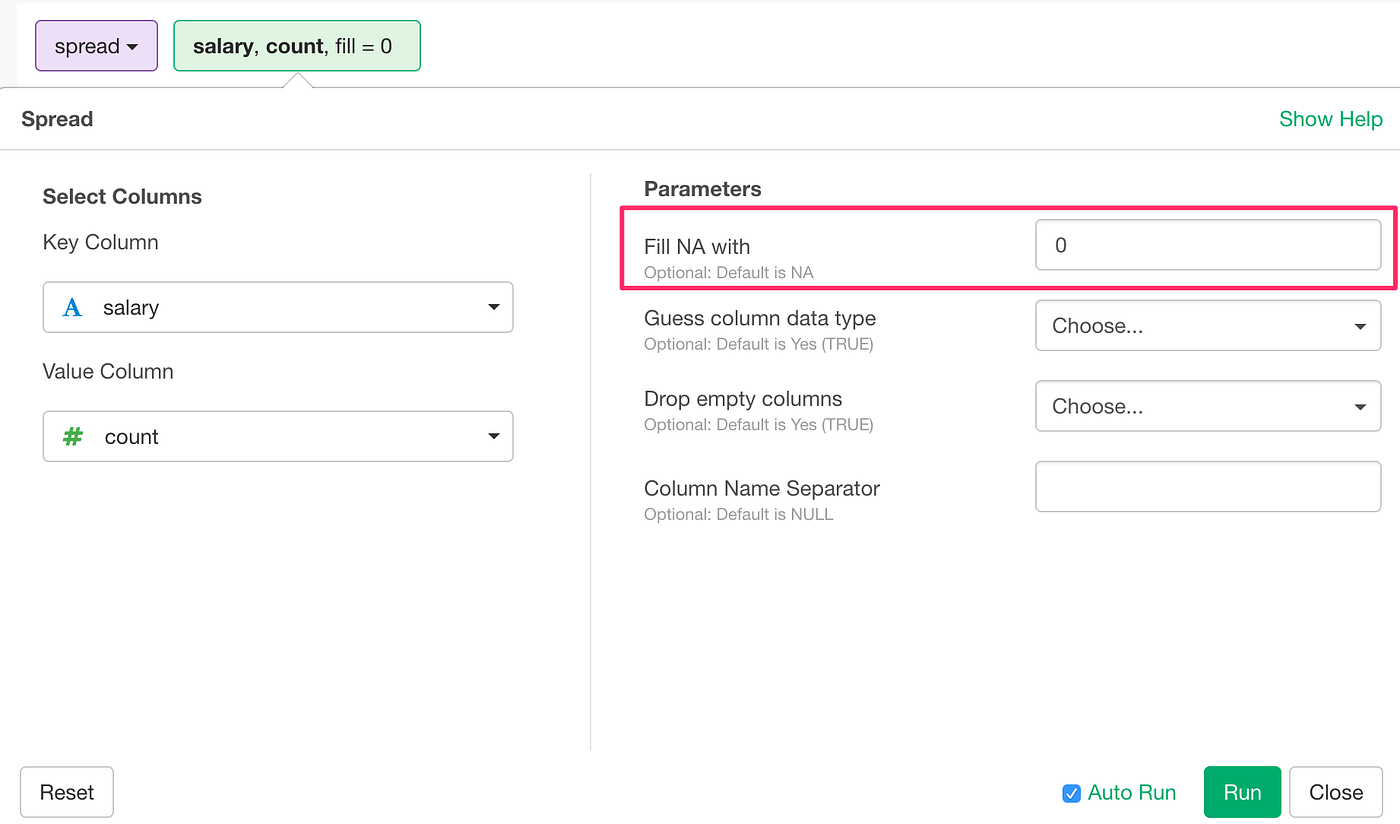
Task: Expand the salary dropdown via its chevron
Action: pyautogui.click(x=493, y=307)
